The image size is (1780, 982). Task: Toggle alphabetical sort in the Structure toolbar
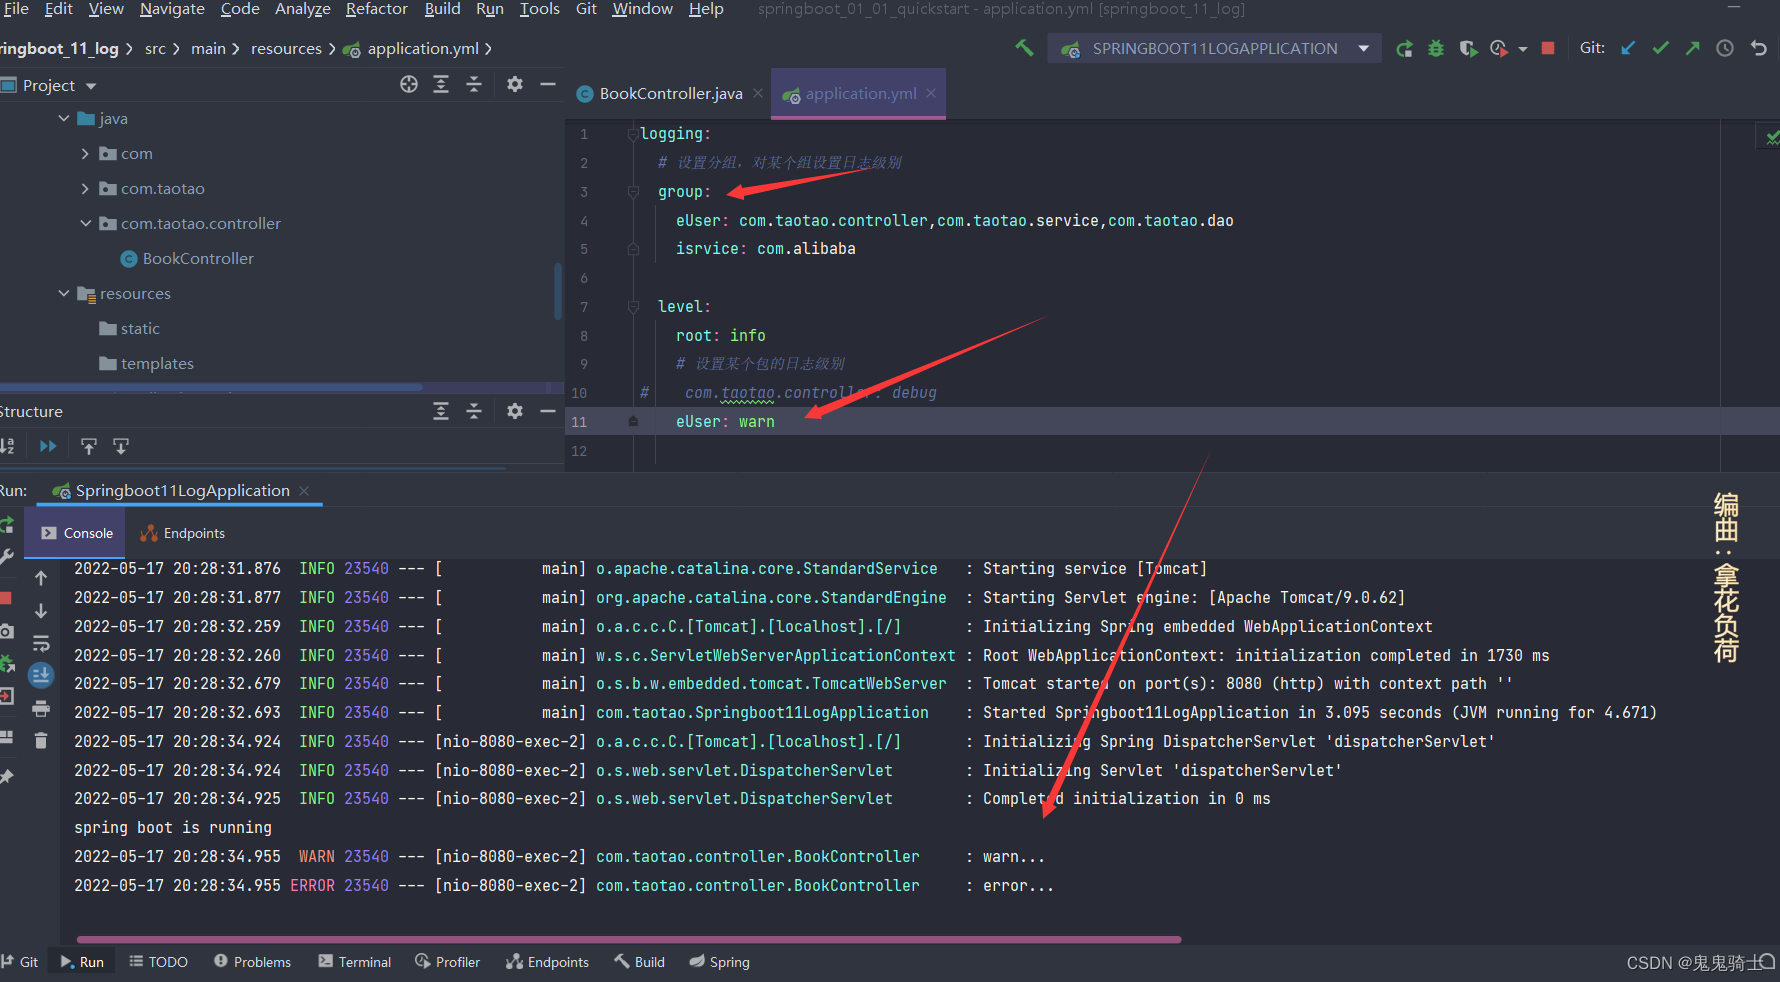tap(8, 446)
